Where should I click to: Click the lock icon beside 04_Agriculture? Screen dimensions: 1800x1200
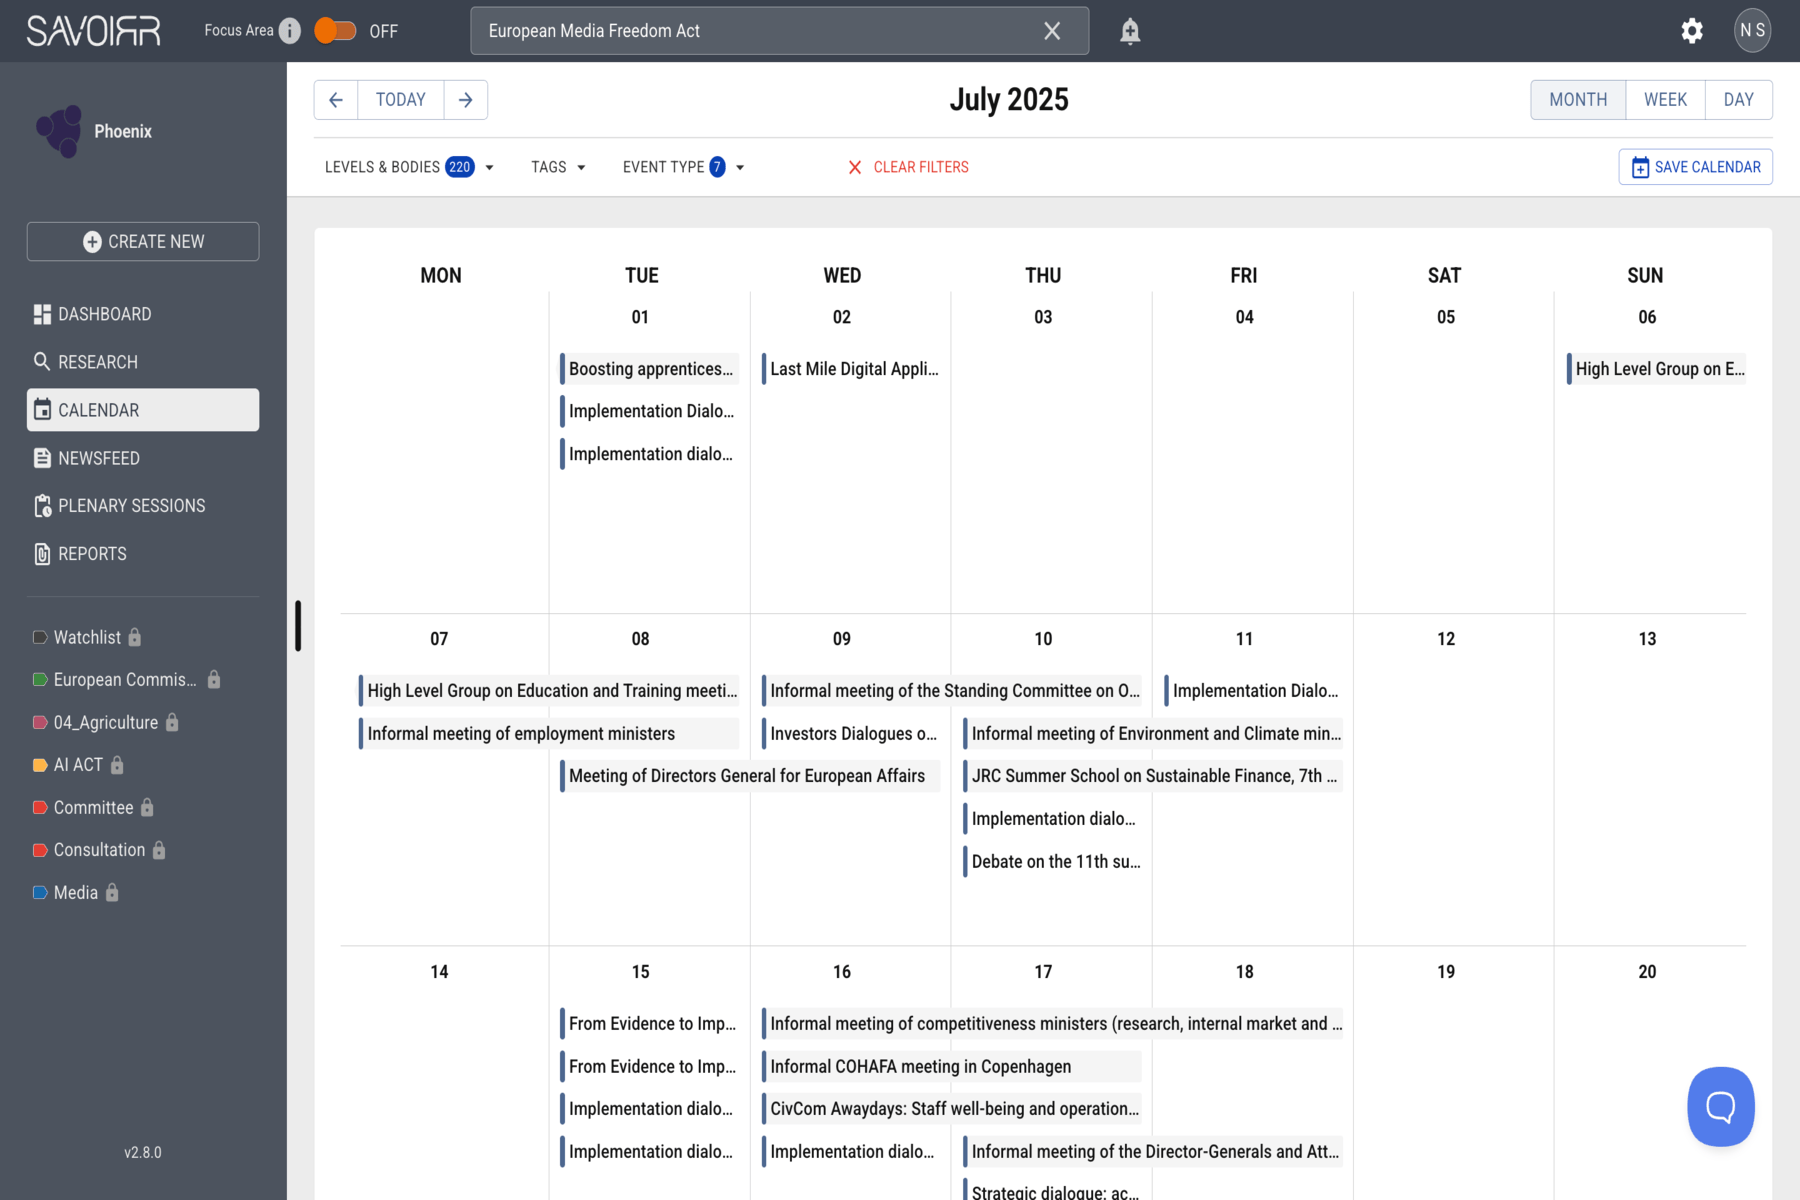pyautogui.click(x=172, y=722)
